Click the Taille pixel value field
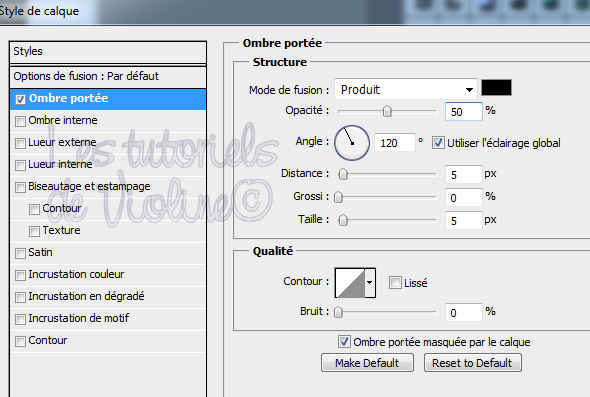 pos(464,220)
